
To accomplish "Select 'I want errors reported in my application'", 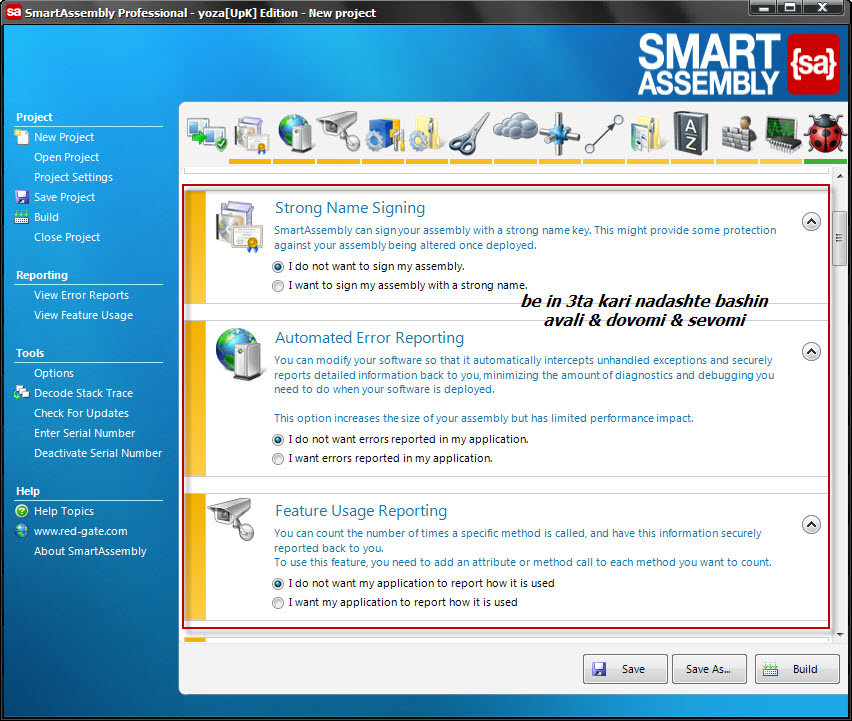I will click(278, 459).
